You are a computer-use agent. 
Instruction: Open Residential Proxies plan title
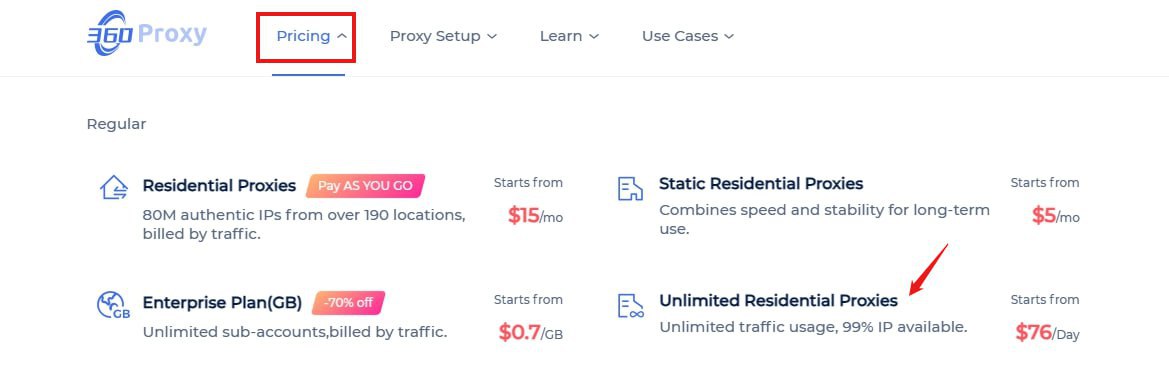tap(219, 186)
